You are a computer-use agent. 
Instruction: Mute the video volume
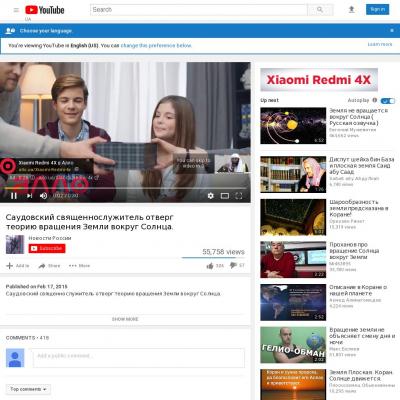[43, 196]
